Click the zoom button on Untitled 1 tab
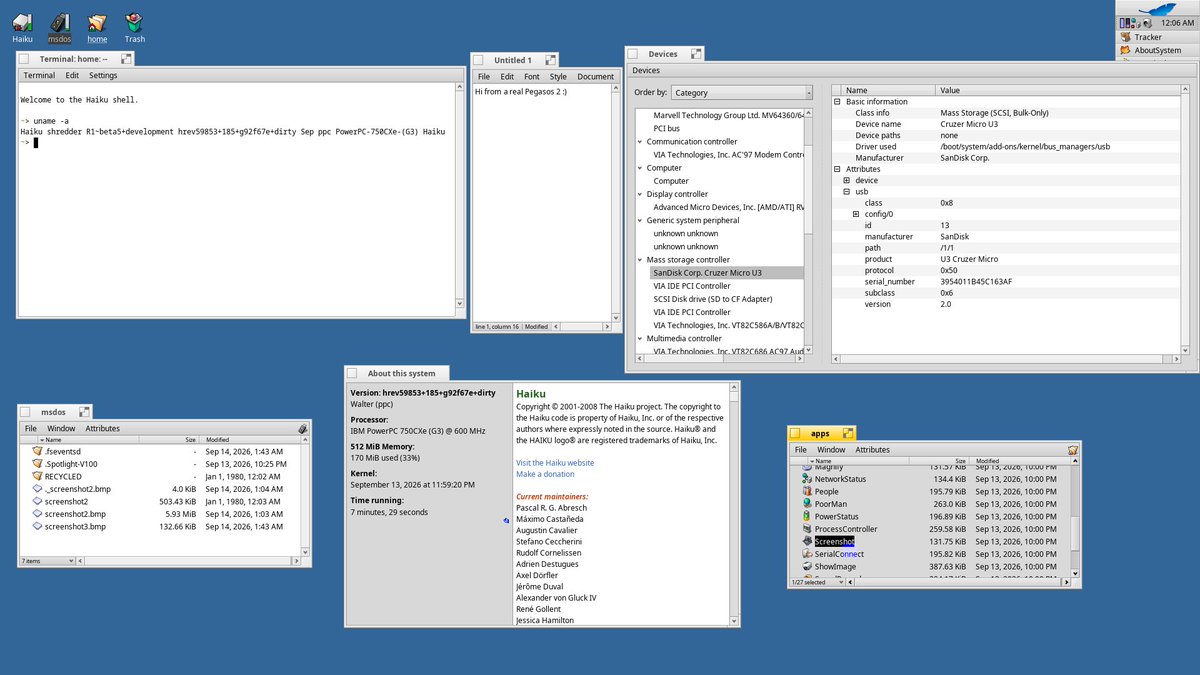This screenshot has width=1200, height=675. (x=551, y=60)
